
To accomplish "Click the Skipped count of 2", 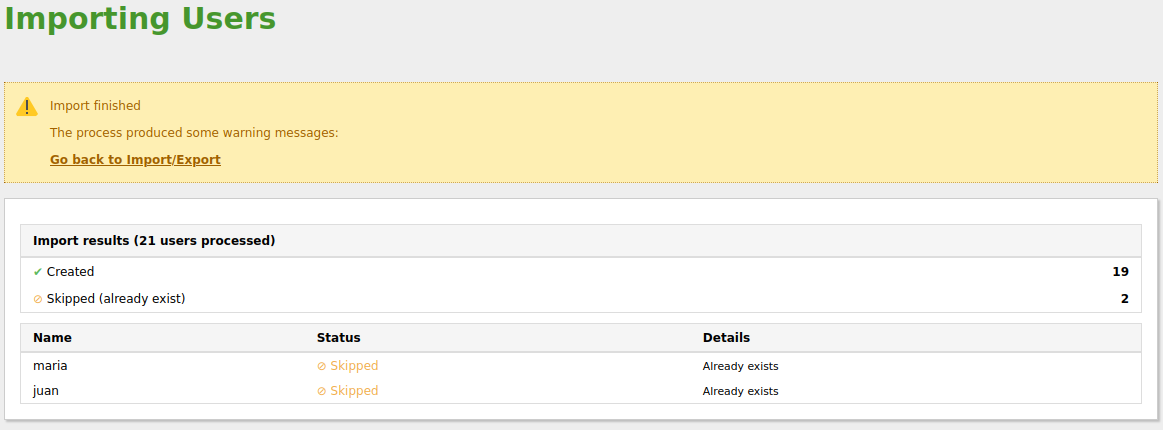I will coord(1124,299).
